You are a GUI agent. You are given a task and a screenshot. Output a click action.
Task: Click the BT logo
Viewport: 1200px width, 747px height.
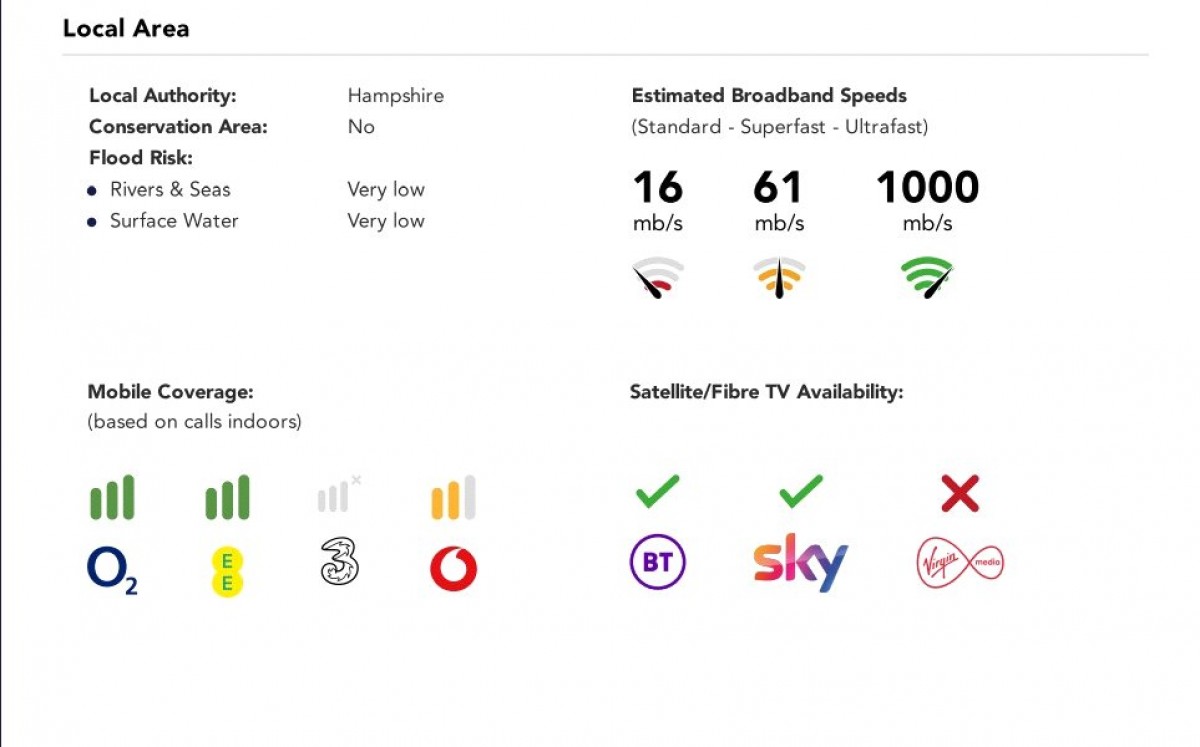coord(657,563)
